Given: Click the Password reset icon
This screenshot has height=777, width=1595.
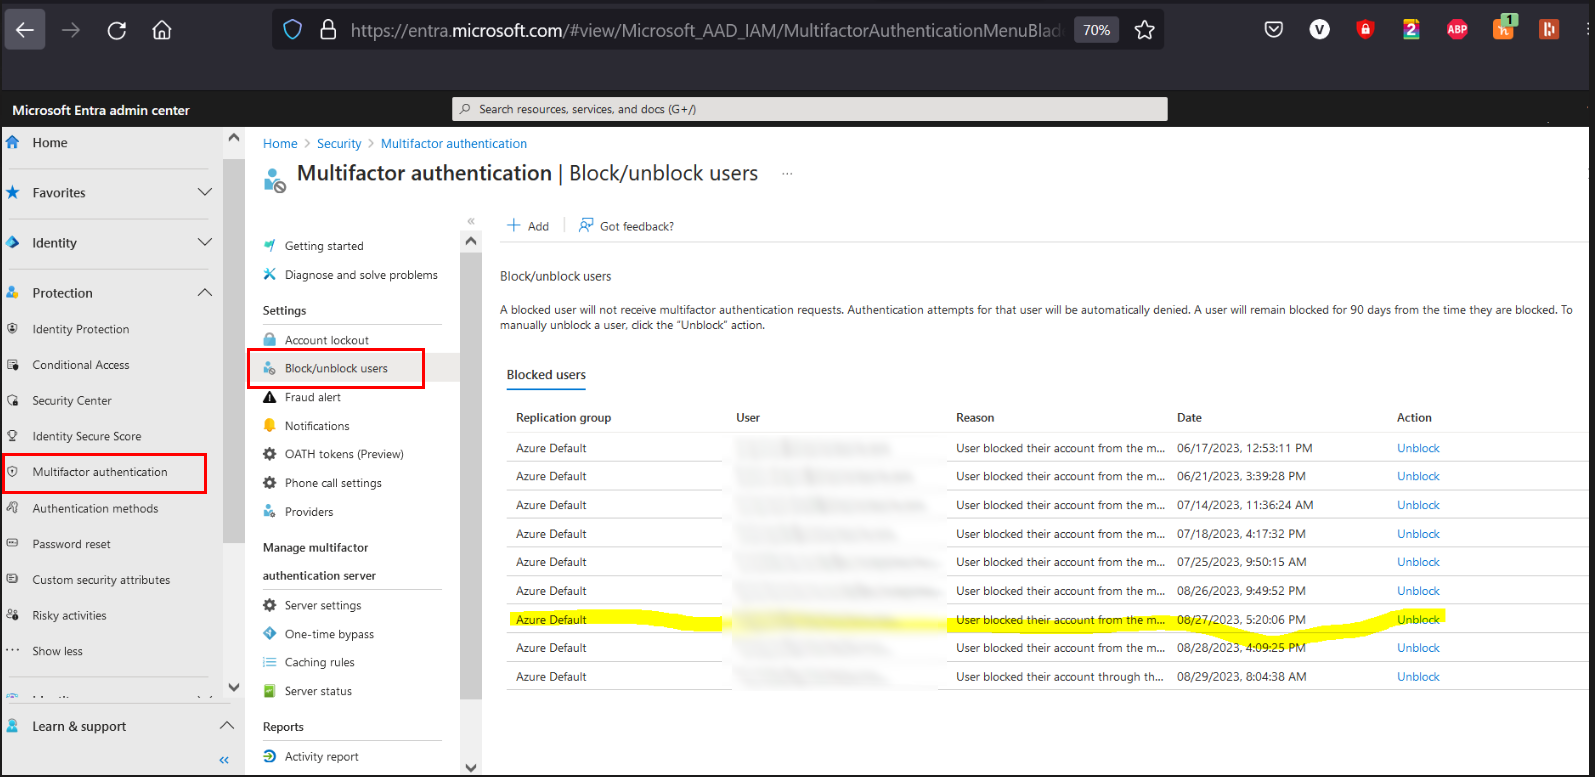Looking at the screenshot, I should [x=13, y=544].
